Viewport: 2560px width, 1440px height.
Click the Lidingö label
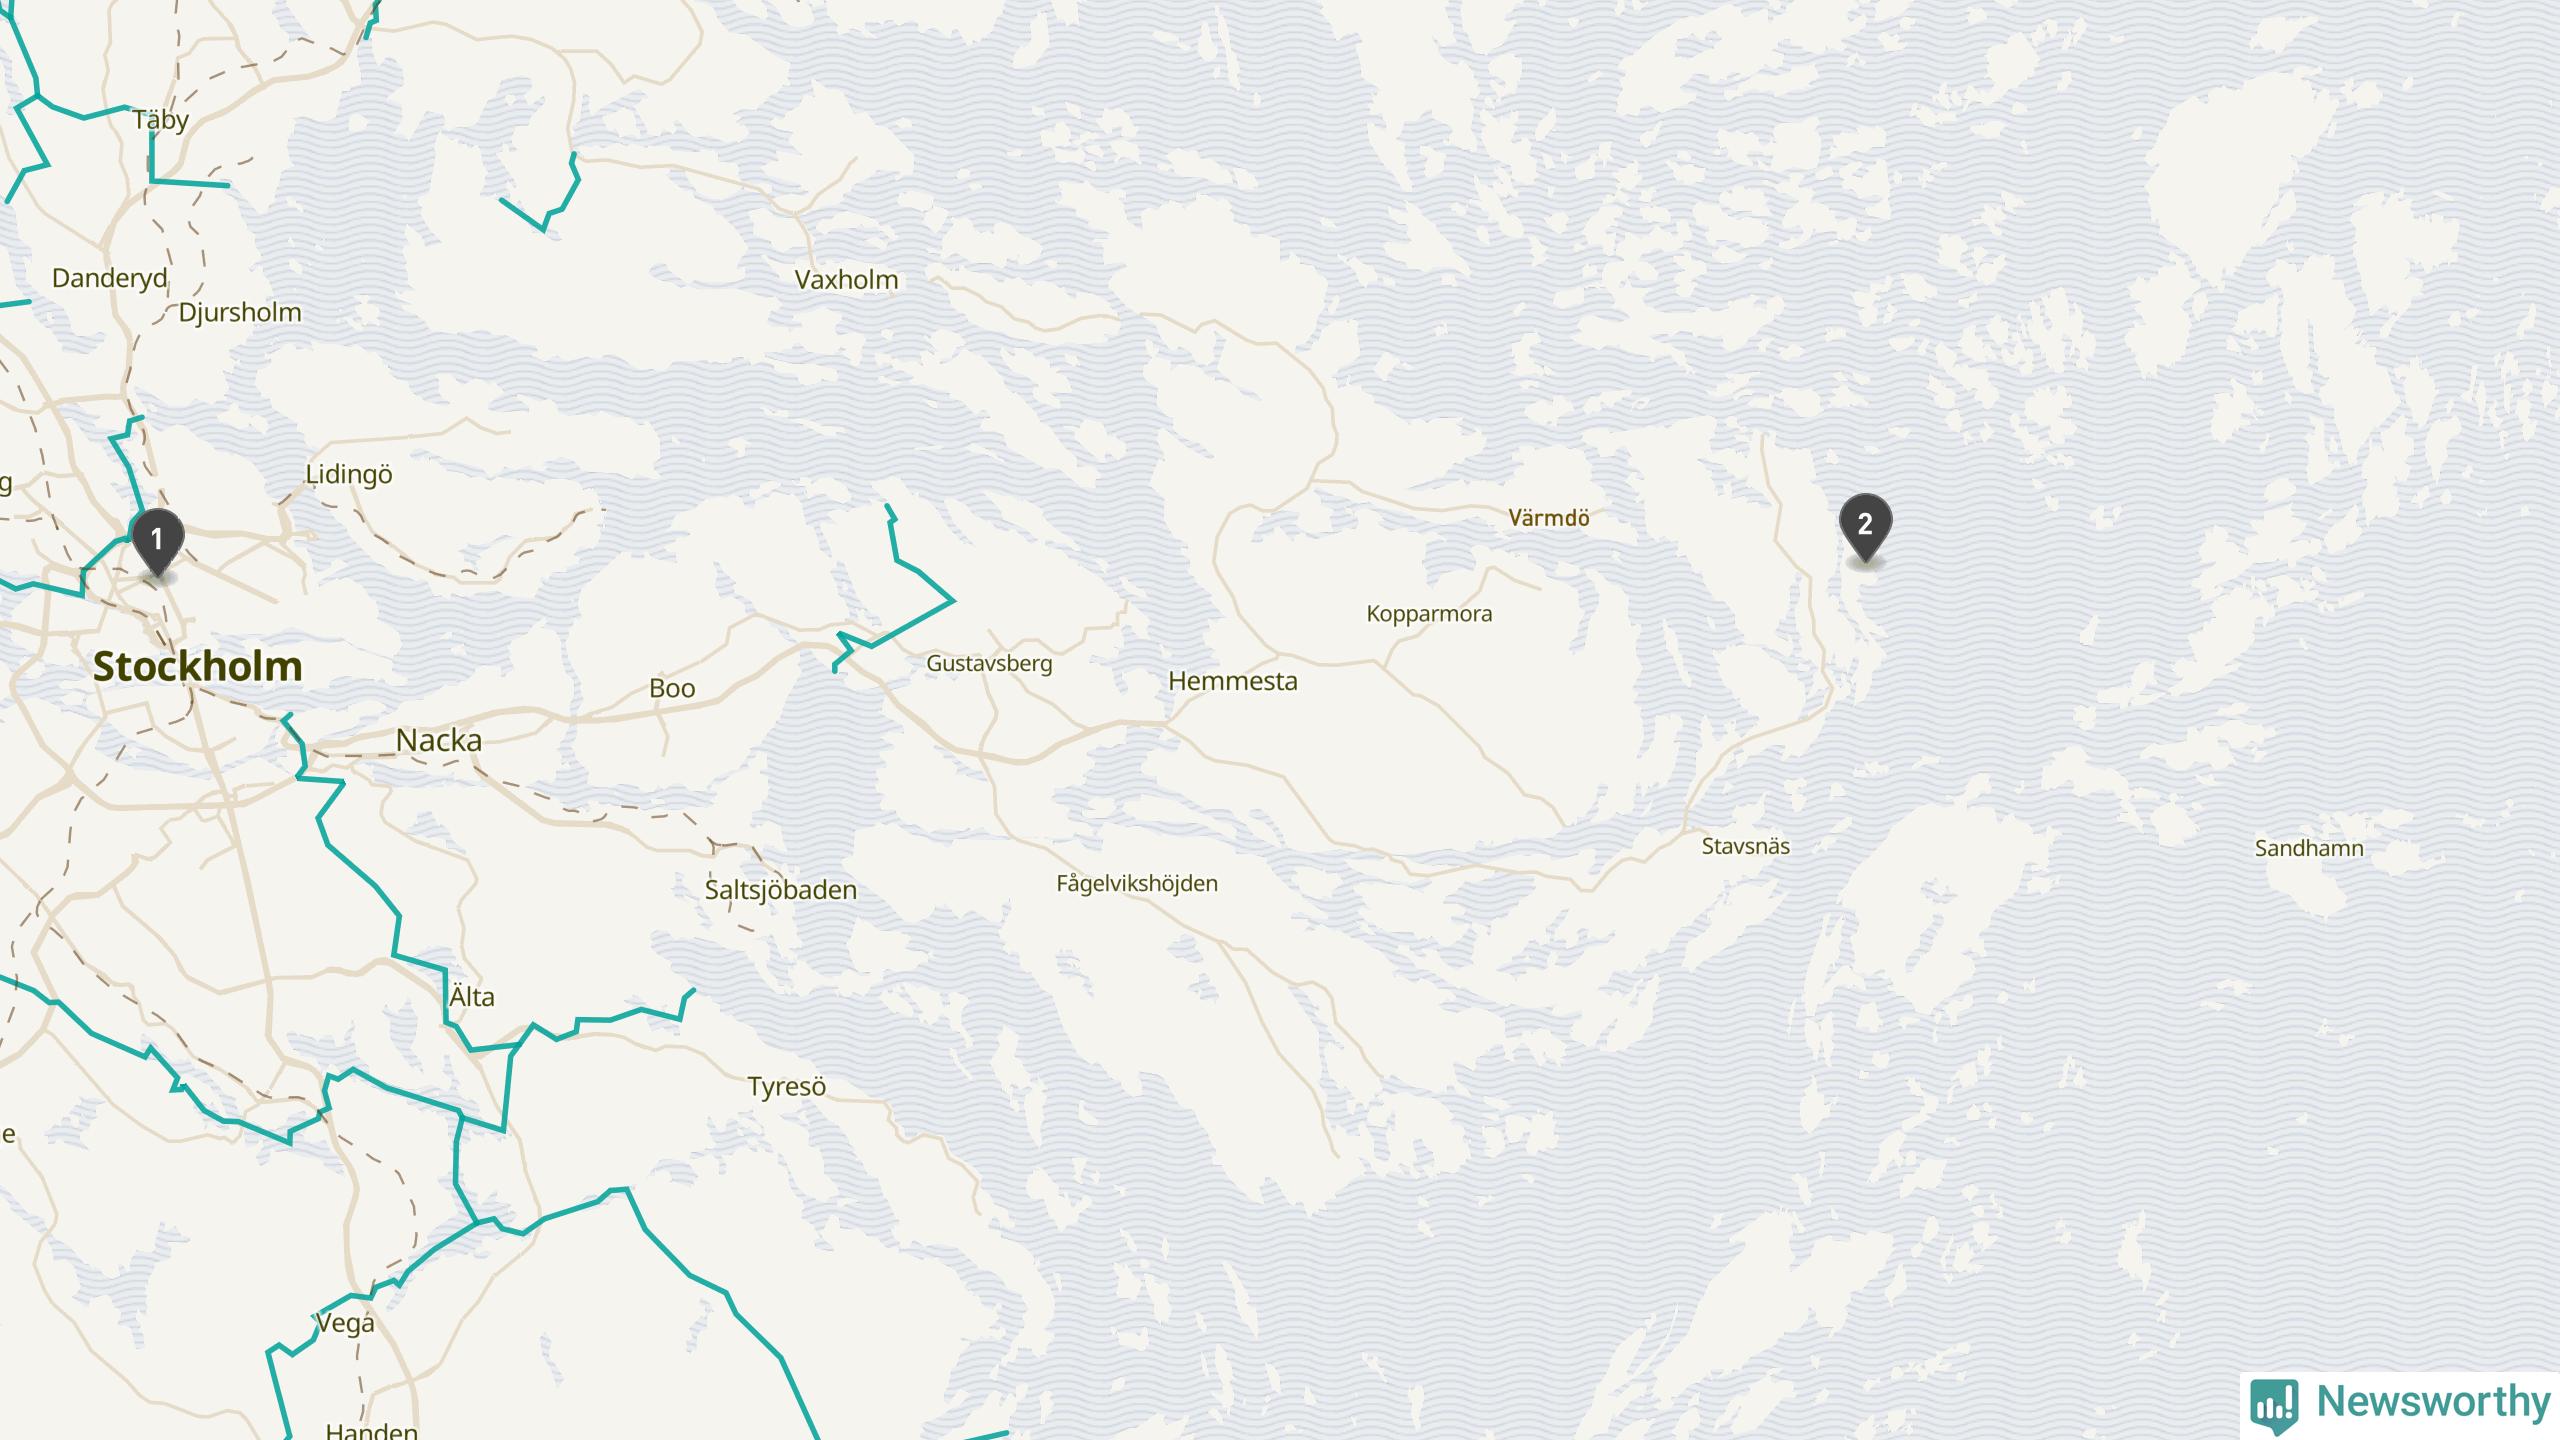(x=349, y=475)
